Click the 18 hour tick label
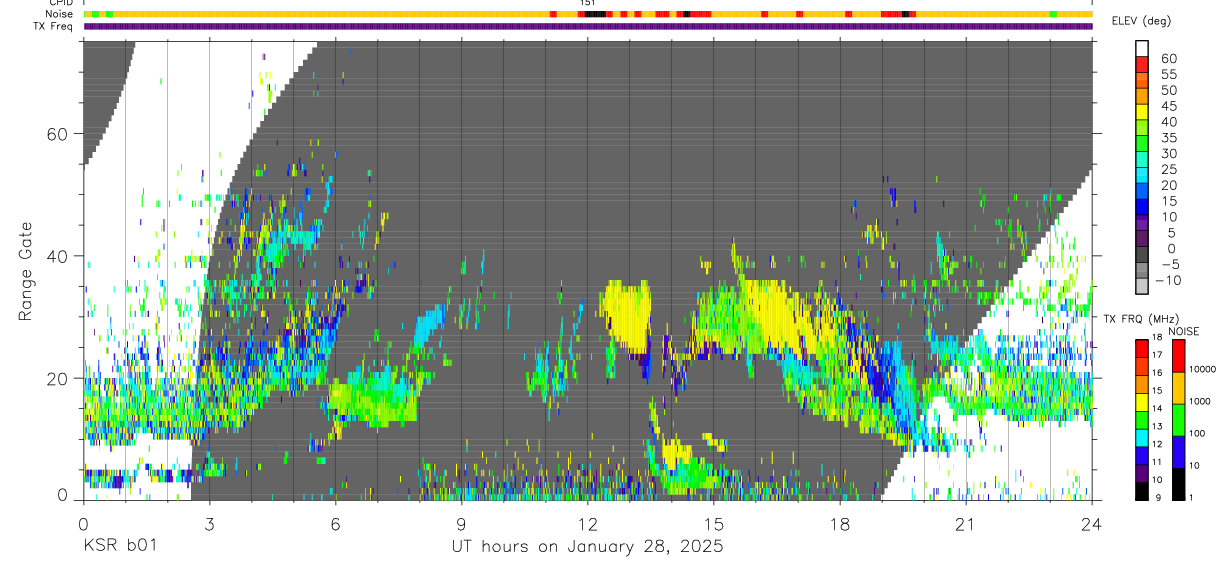Image resolution: width=1228 pixels, height=567 pixels. [840, 524]
